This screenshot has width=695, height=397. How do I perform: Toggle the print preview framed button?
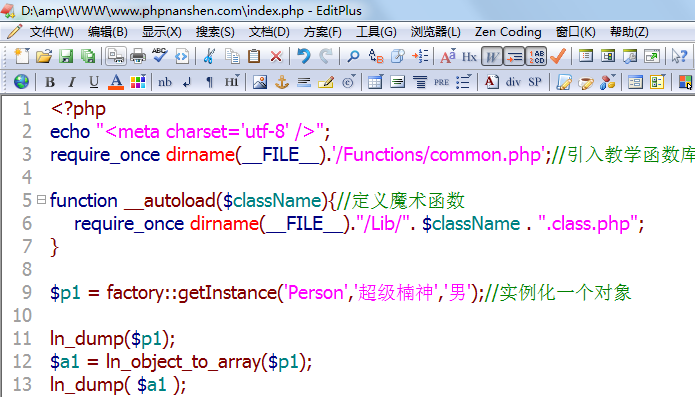tap(116, 56)
